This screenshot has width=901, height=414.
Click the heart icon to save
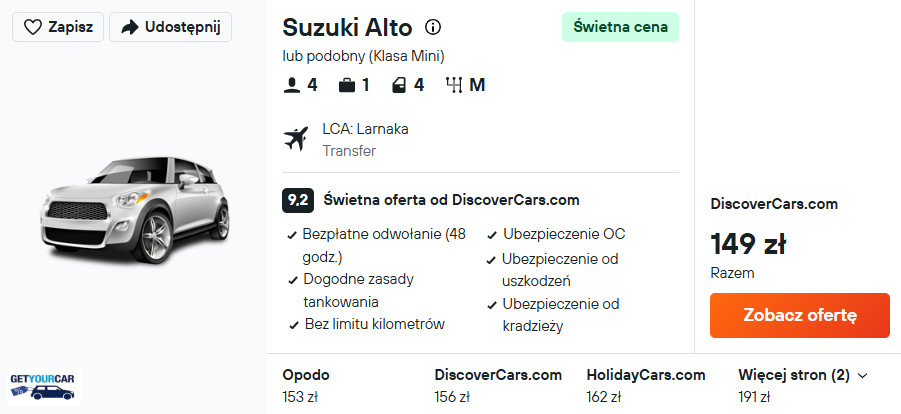(x=33, y=27)
